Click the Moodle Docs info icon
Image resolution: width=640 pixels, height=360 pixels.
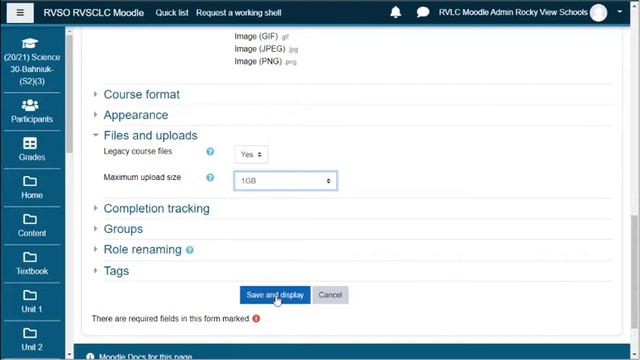click(90, 356)
